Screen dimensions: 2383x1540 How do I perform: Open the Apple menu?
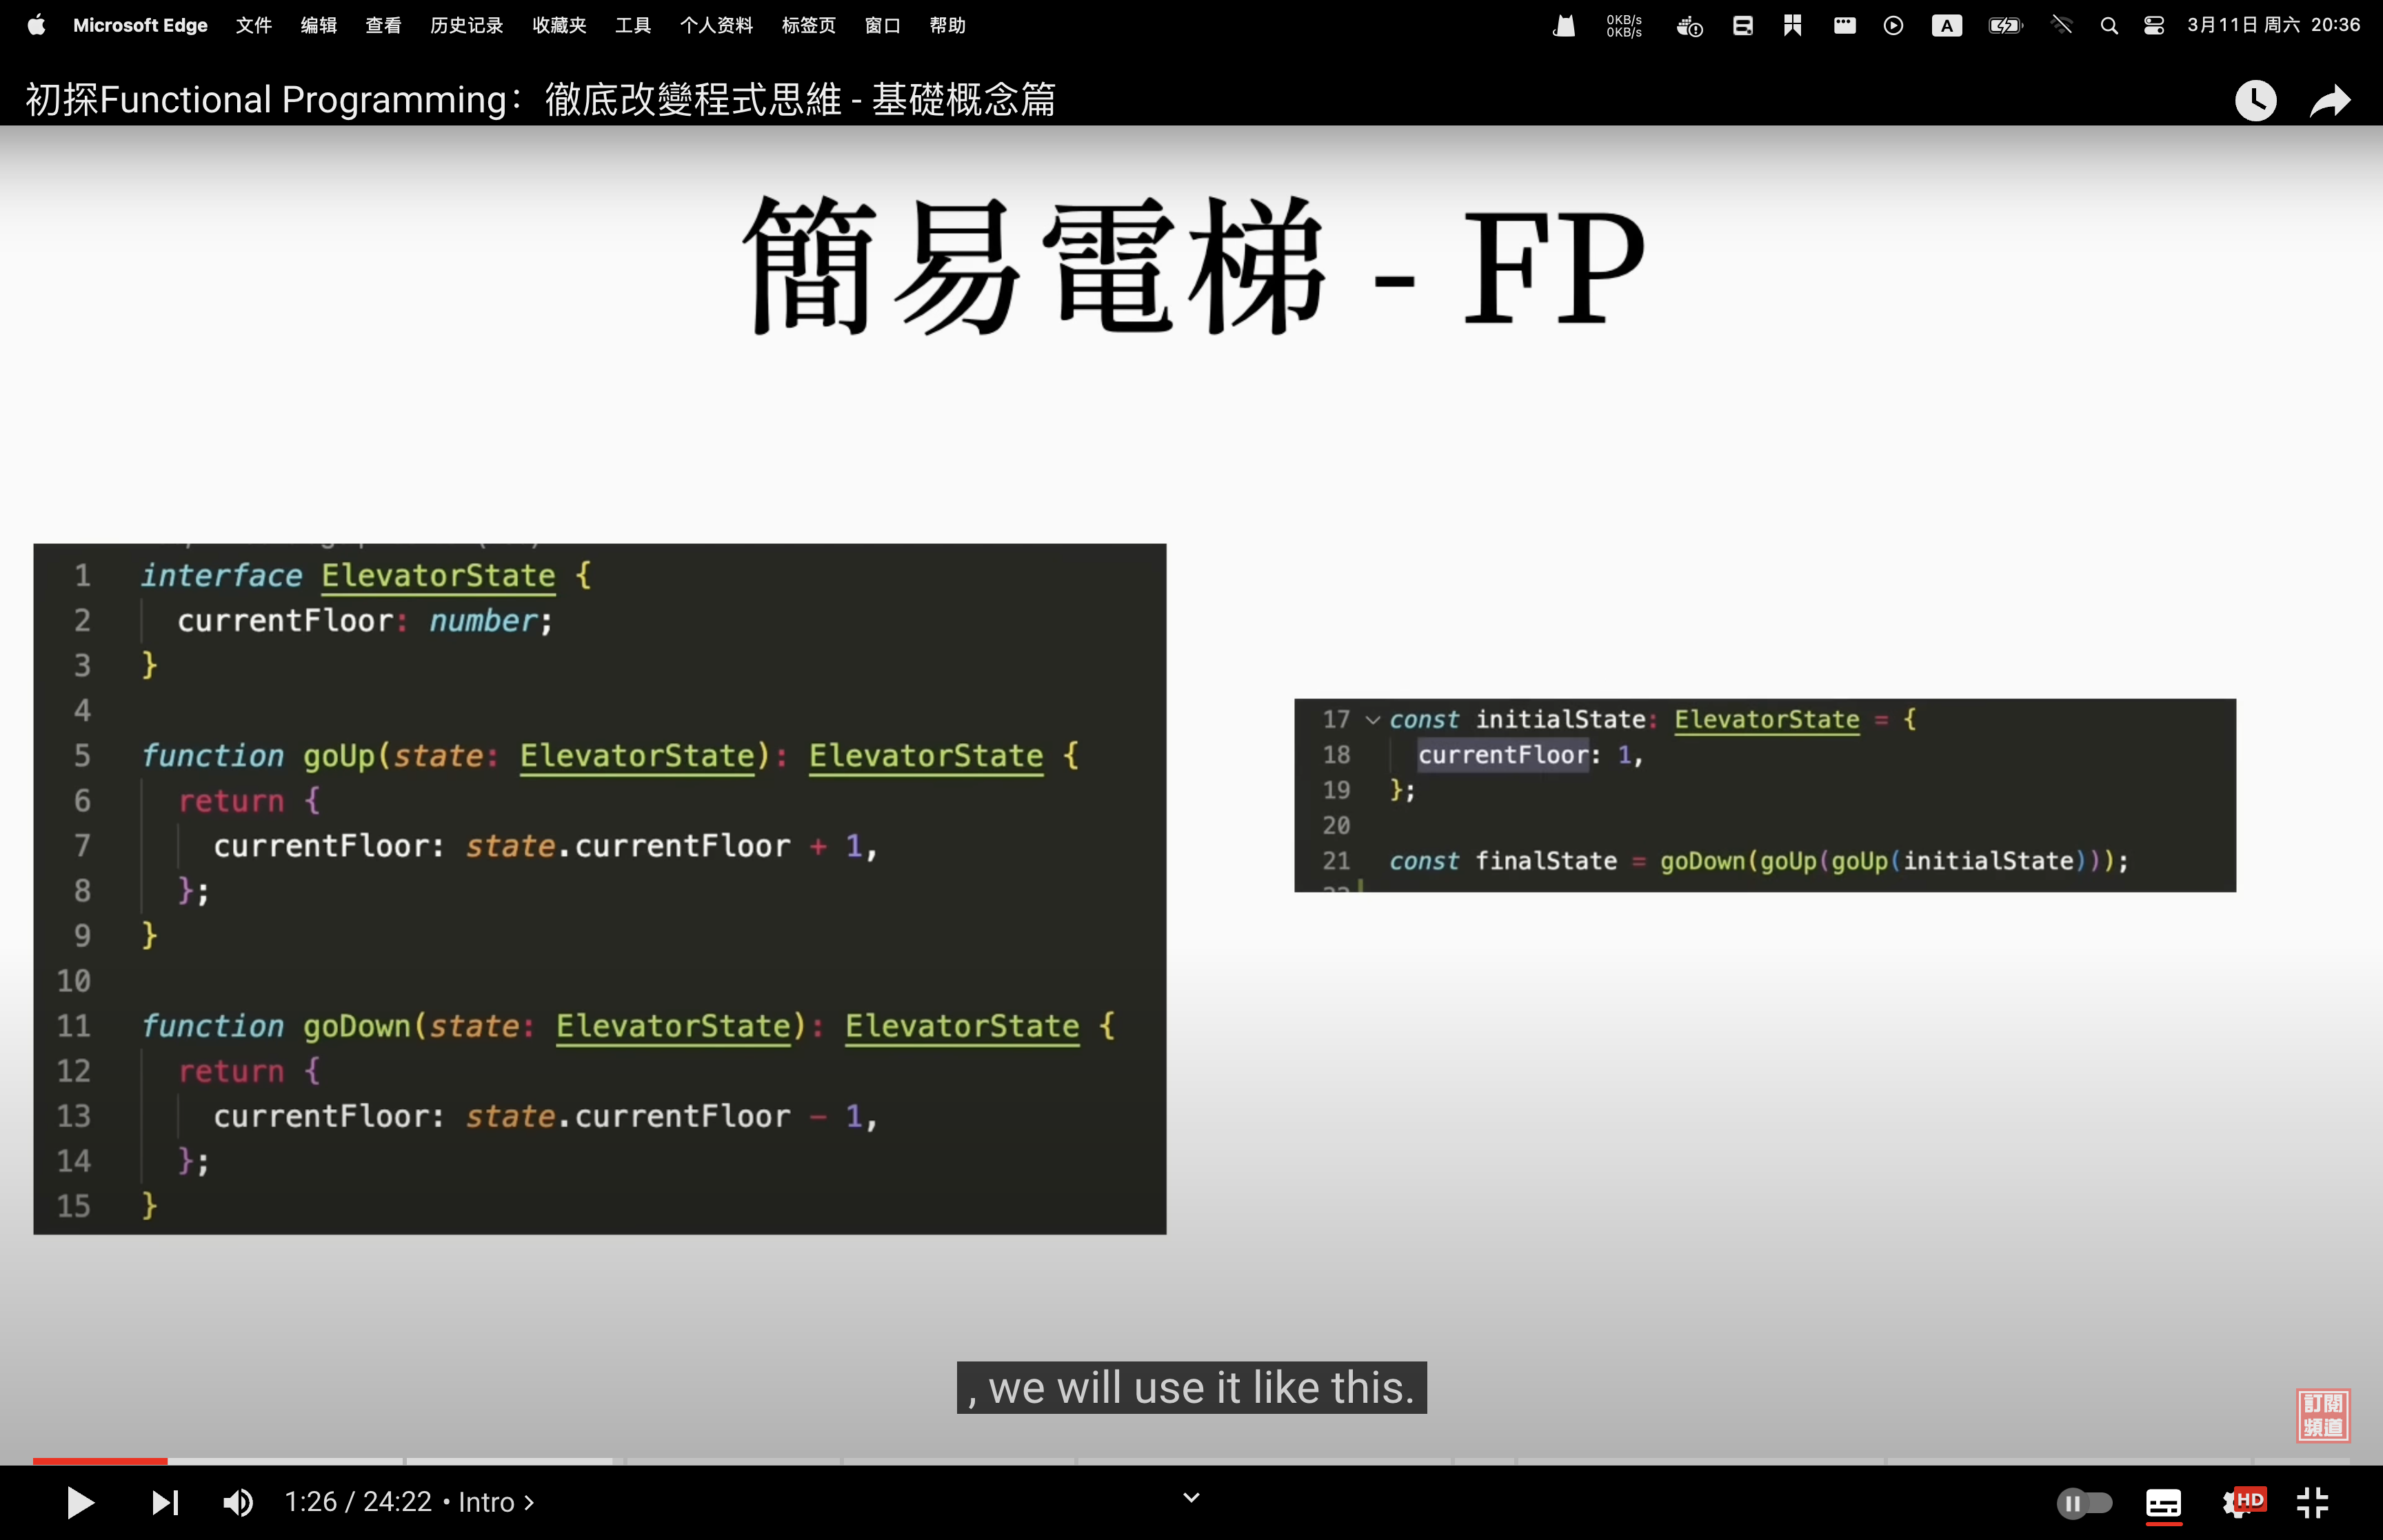click(x=36, y=25)
